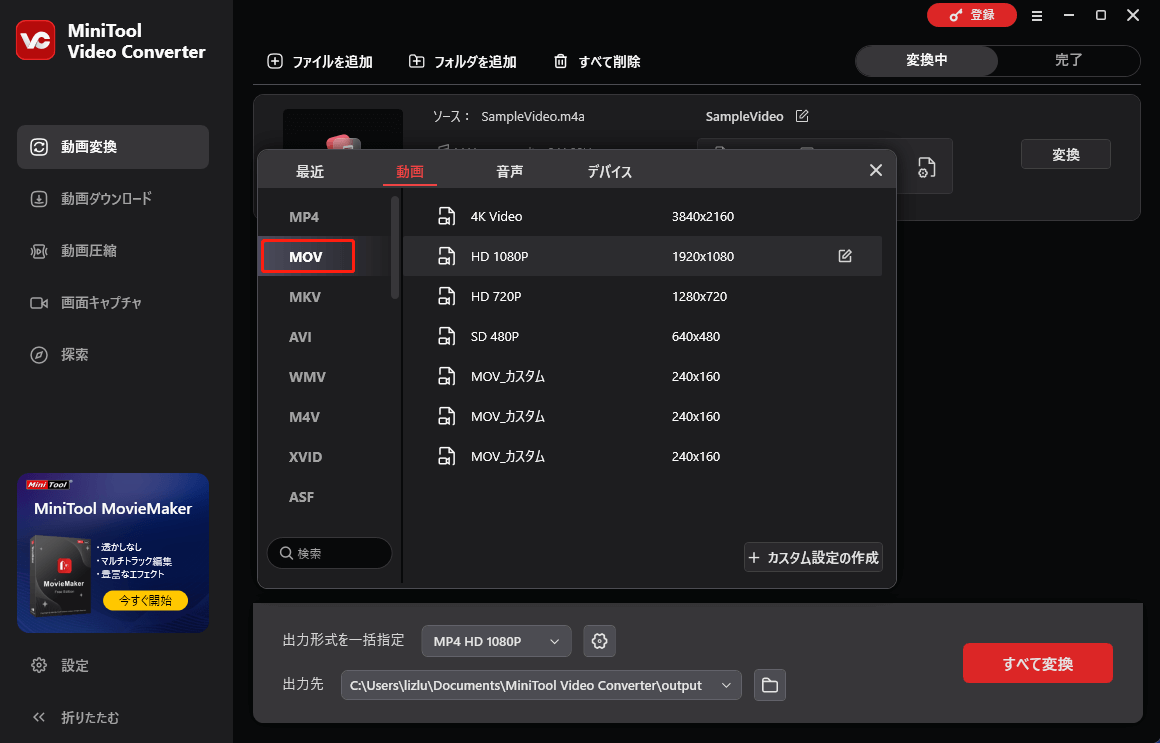Click the 変換 convert button for SampleVideo

coord(1065,154)
